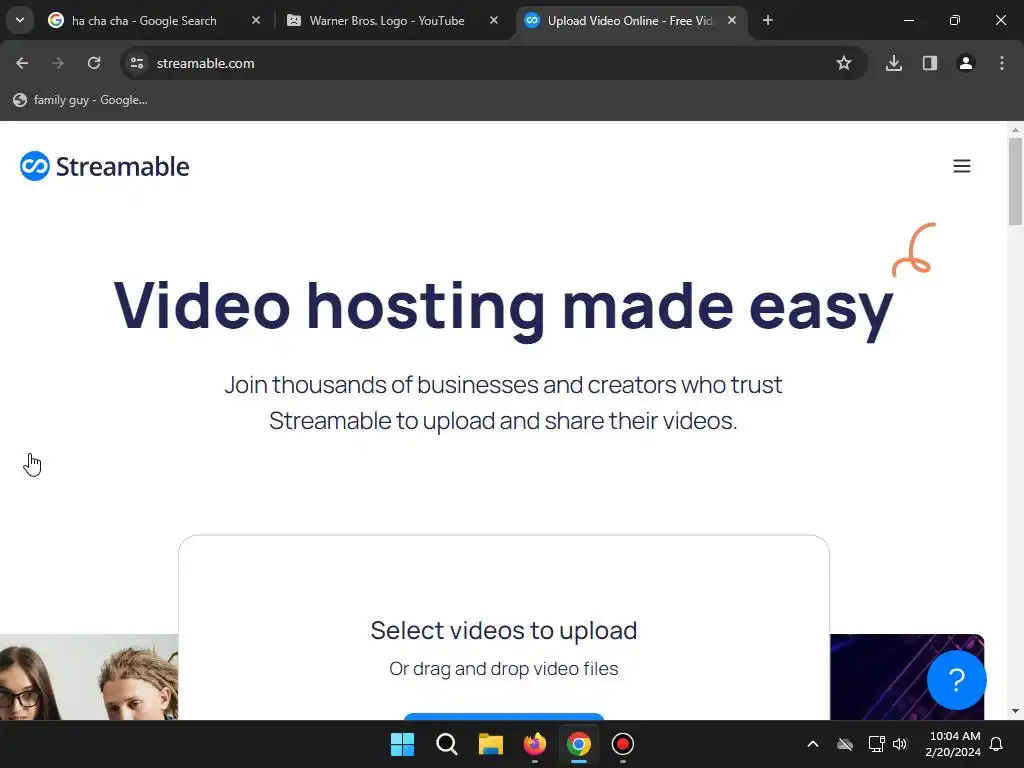This screenshot has width=1024, height=768.
Task: Click the volume speaker tray icon
Action: (900, 744)
